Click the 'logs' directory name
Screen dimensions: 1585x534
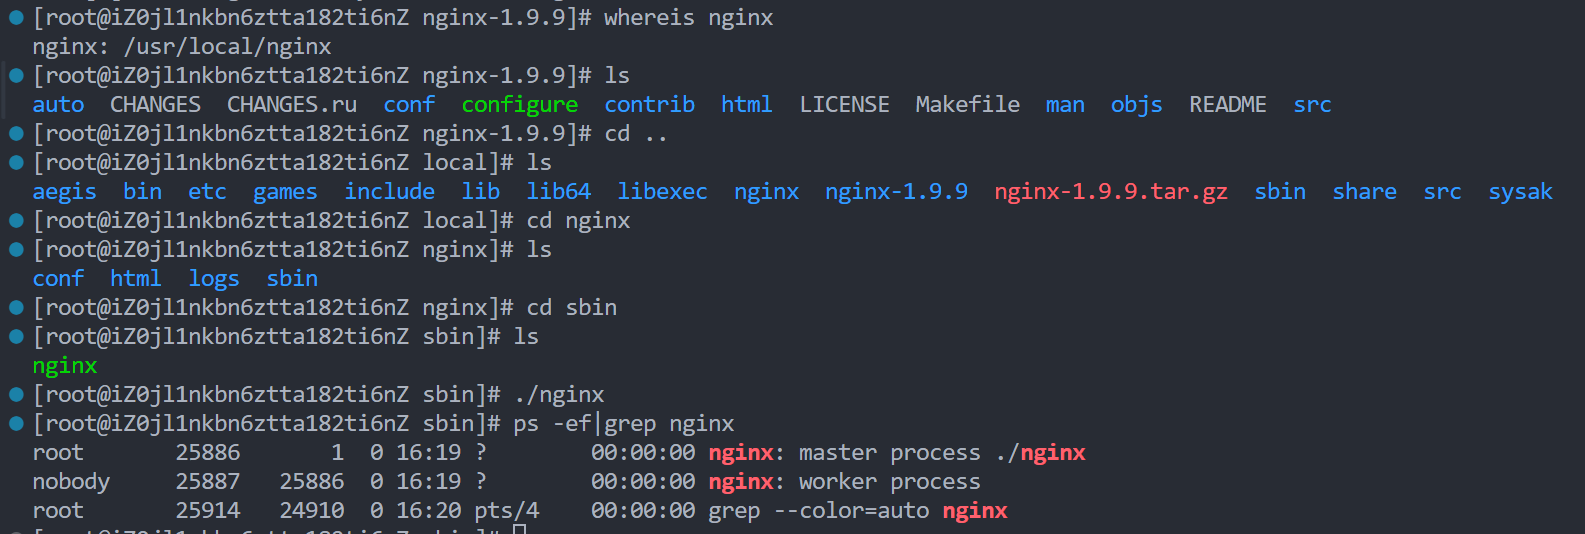[214, 279]
